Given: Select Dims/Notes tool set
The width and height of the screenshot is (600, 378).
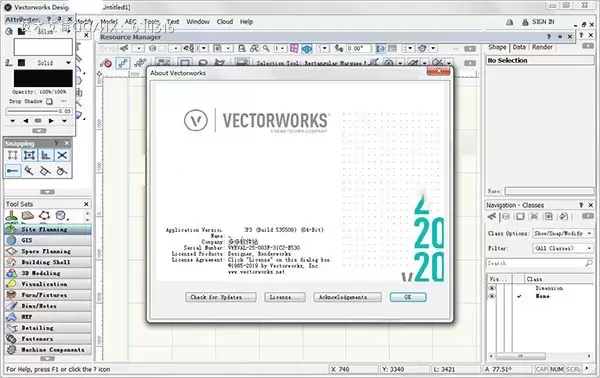Looking at the screenshot, I should coord(48,306).
